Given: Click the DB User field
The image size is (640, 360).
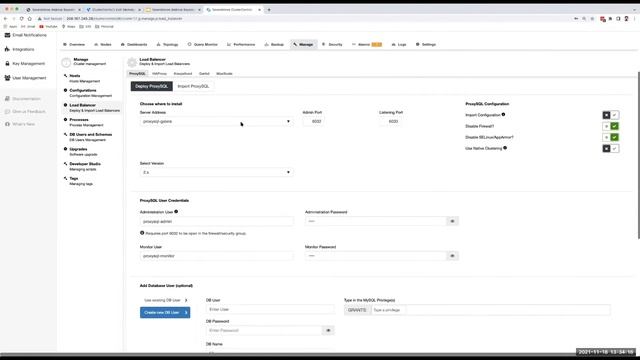Looking at the screenshot, I should [x=270, y=310].
